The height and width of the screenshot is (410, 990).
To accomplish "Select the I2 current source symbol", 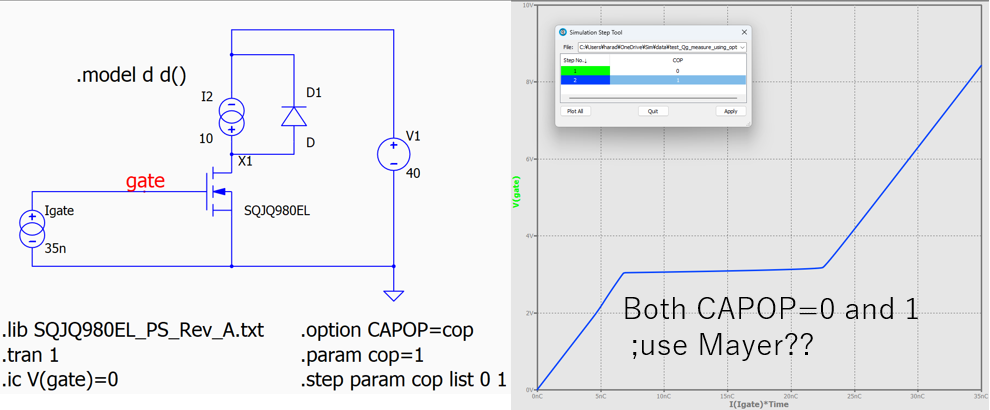I will [232, 117].
